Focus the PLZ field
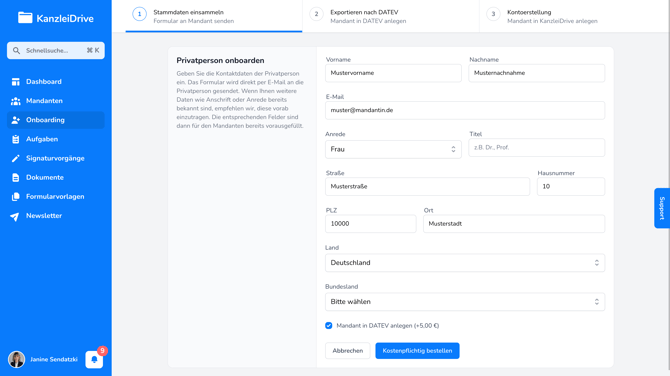The height and width of the screenshot is (376, 670). 370,224
